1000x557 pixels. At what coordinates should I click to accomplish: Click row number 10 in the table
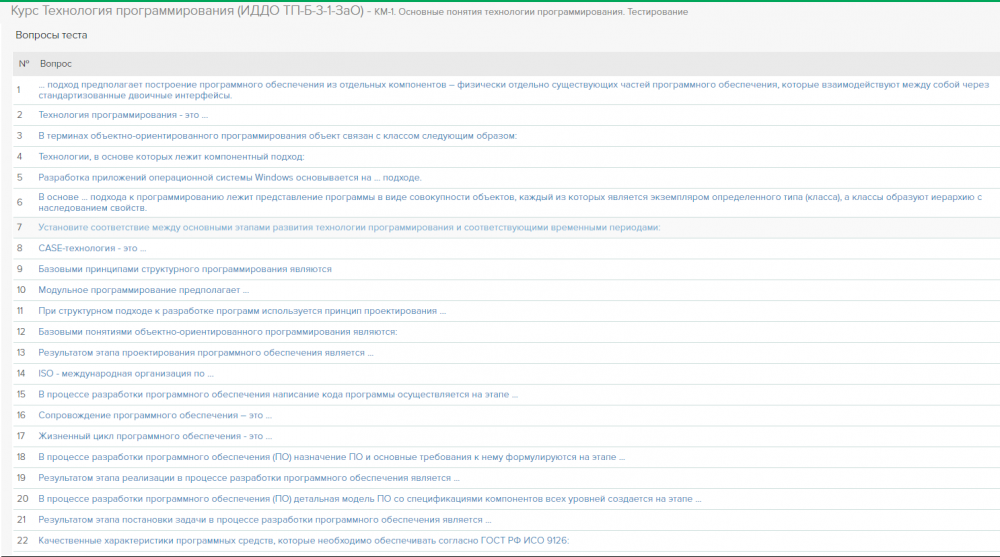[x=21, y=290]
